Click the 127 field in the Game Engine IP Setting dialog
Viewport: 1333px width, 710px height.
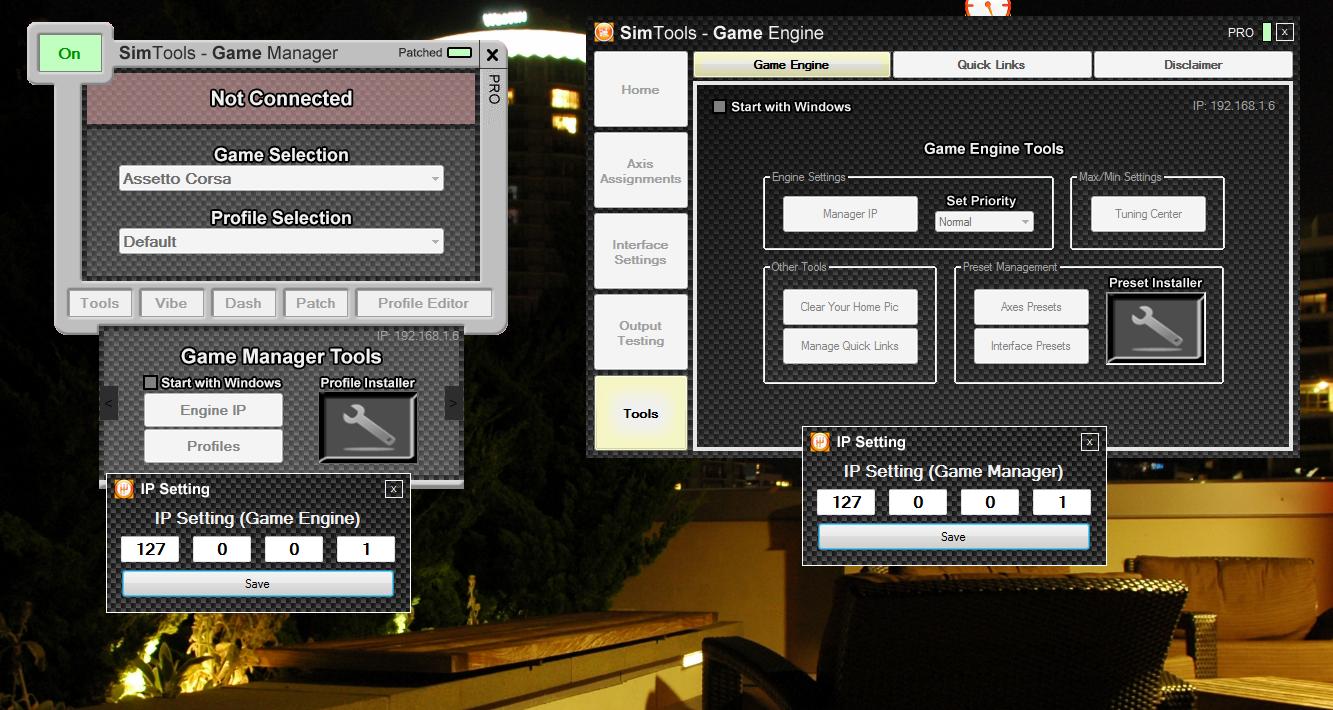(150, 549)
